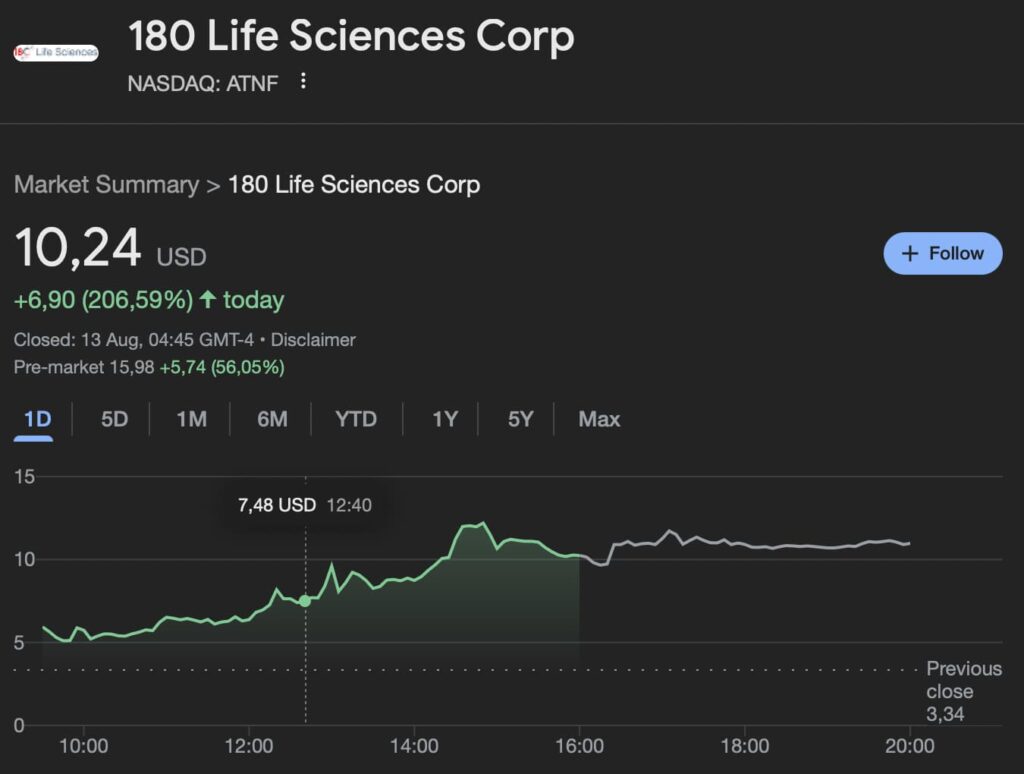Click the green chart marker at 12:40

(x=305, y=601)
